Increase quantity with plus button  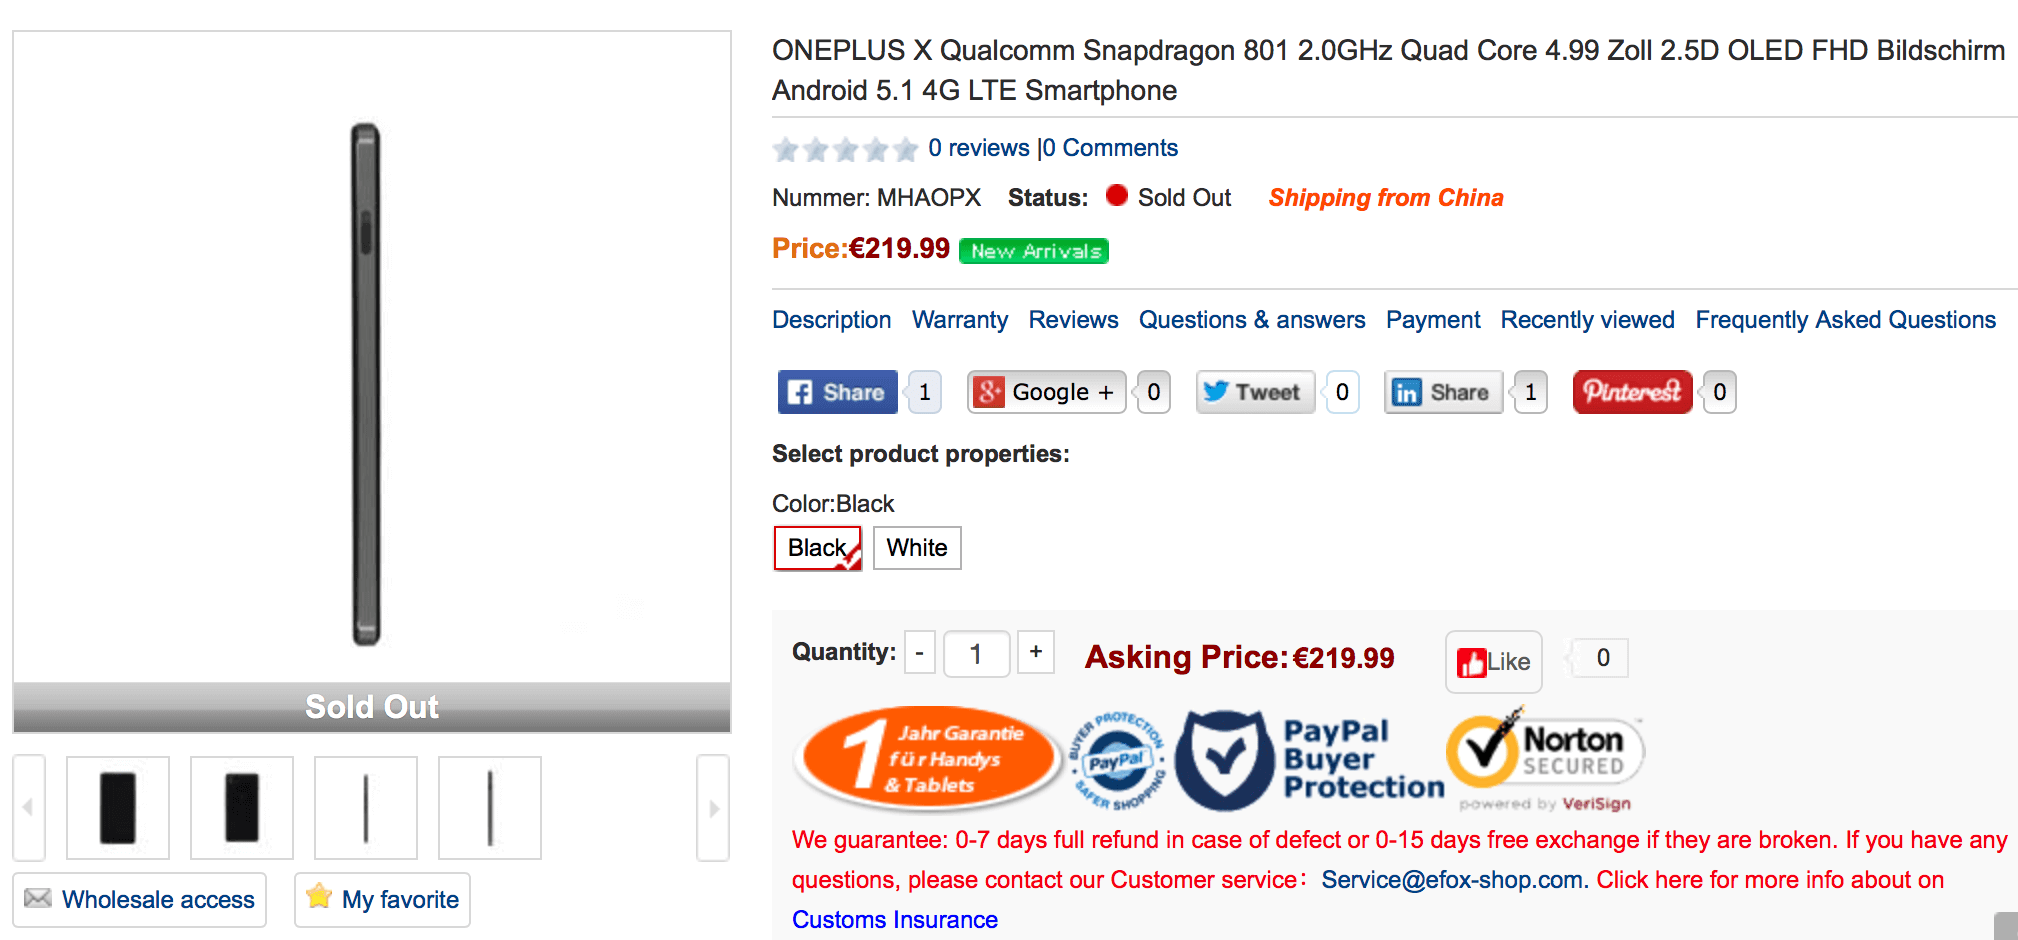coord(1036,652)
